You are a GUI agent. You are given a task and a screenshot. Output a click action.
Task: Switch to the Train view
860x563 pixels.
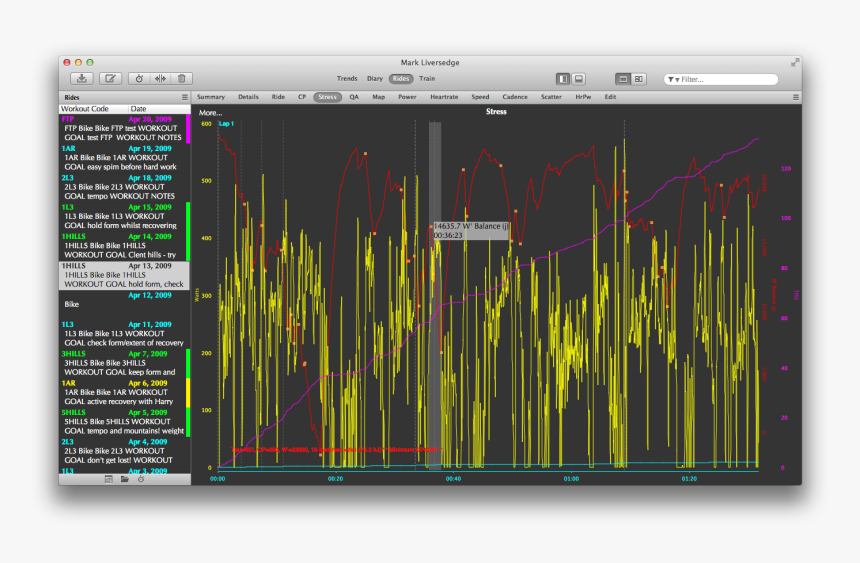click(x=427, y=78)
